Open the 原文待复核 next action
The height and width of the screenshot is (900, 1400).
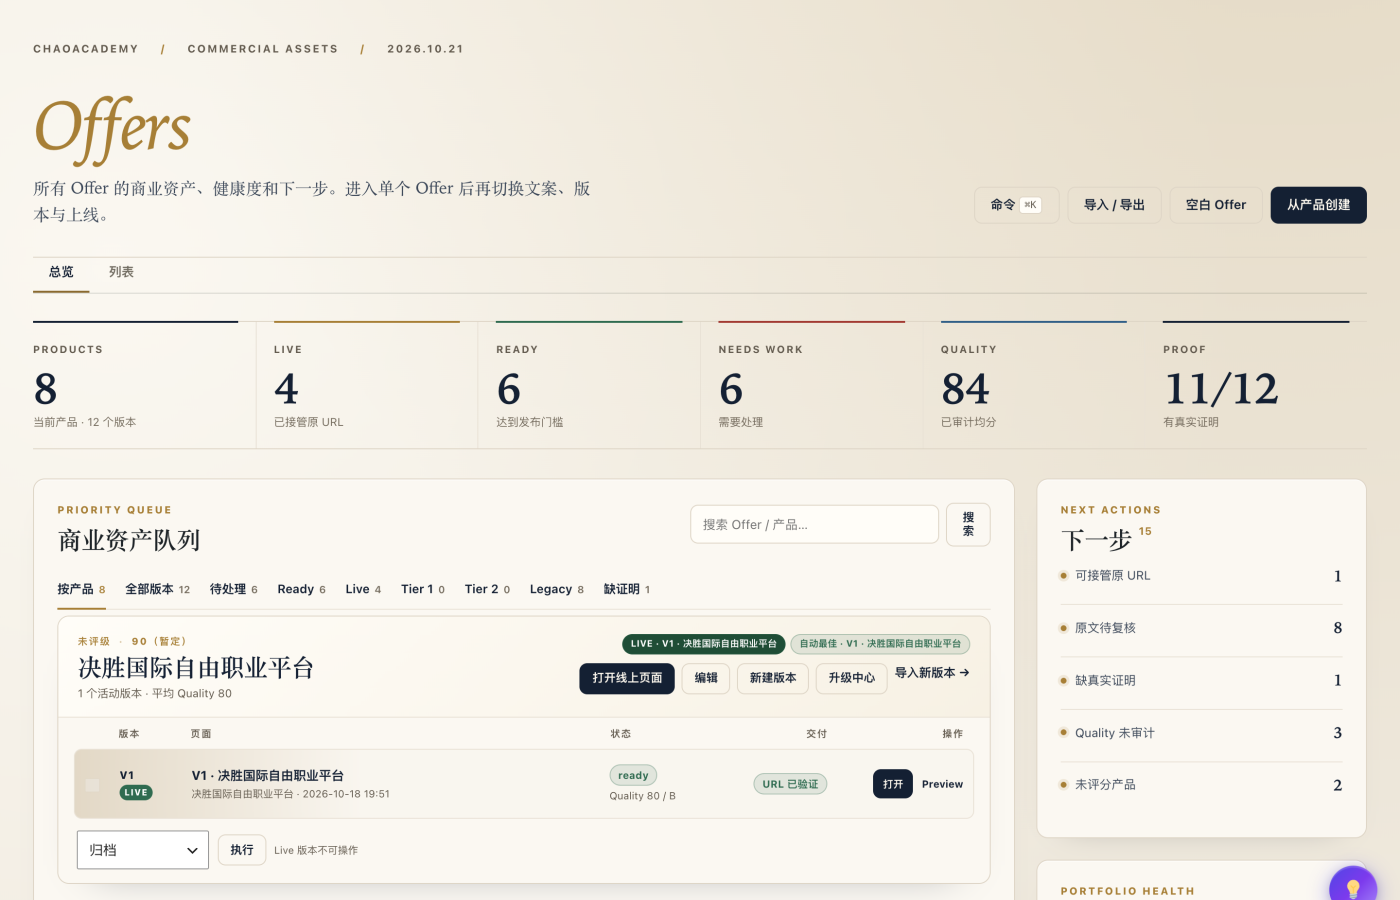point(1201,628)
